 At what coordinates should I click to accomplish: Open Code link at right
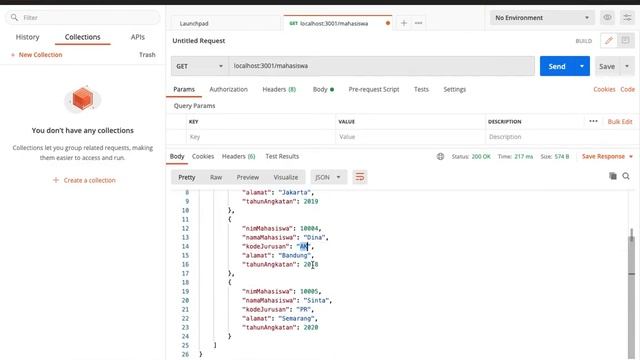627,89
